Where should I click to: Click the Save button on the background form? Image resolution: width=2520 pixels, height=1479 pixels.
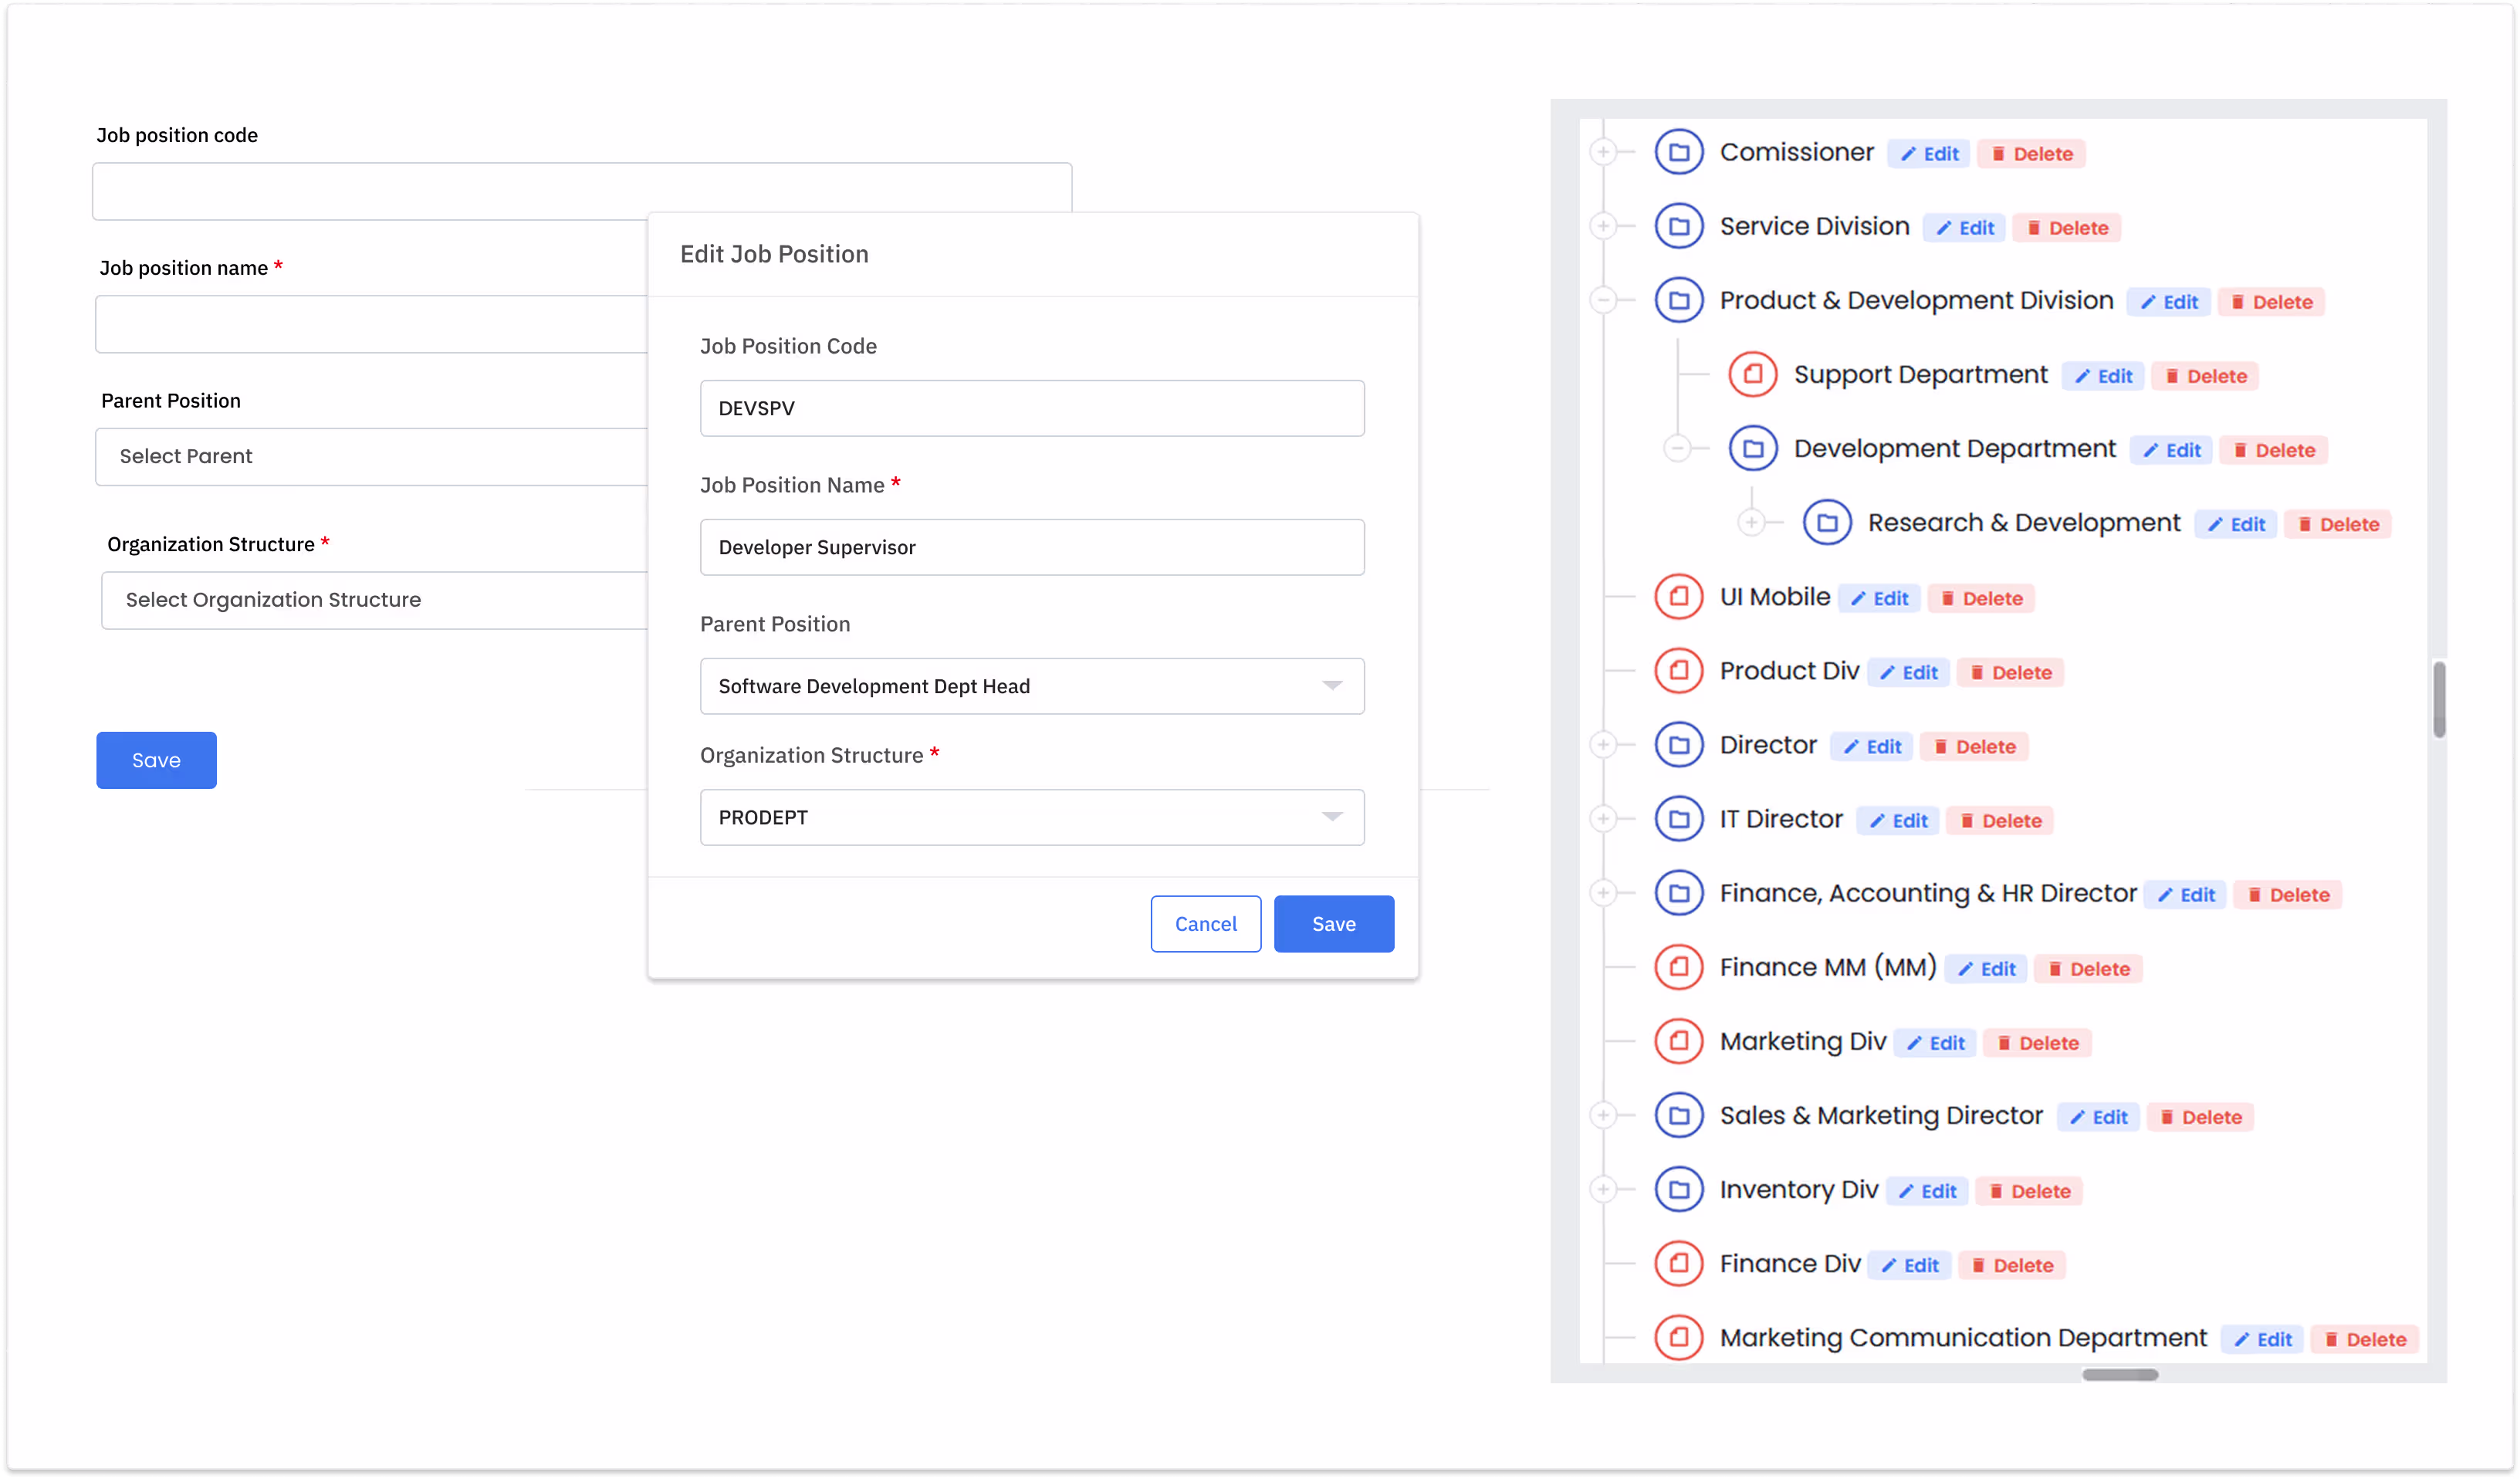click(x=156, y=760)
